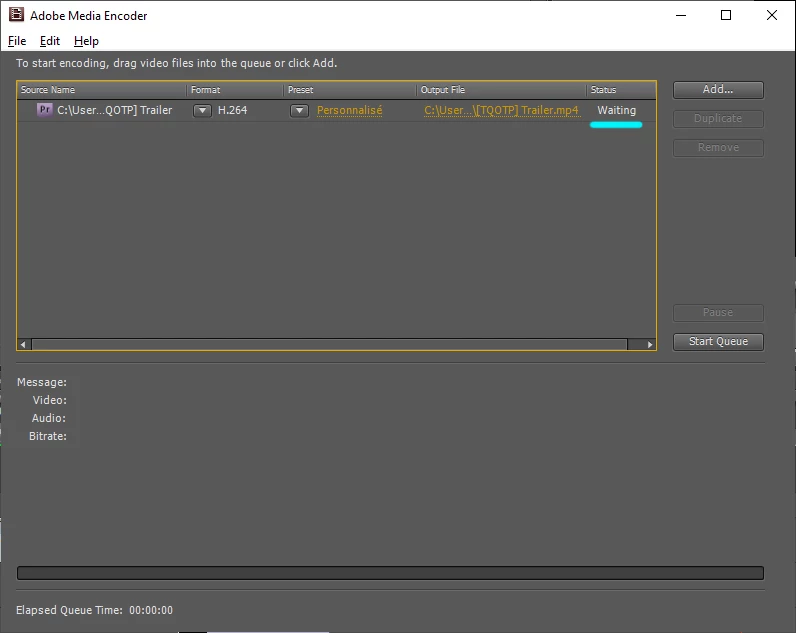This screenshot has width=796, height=633.
Task: Open the Personnalisé preset link
Action: point(349,110)
